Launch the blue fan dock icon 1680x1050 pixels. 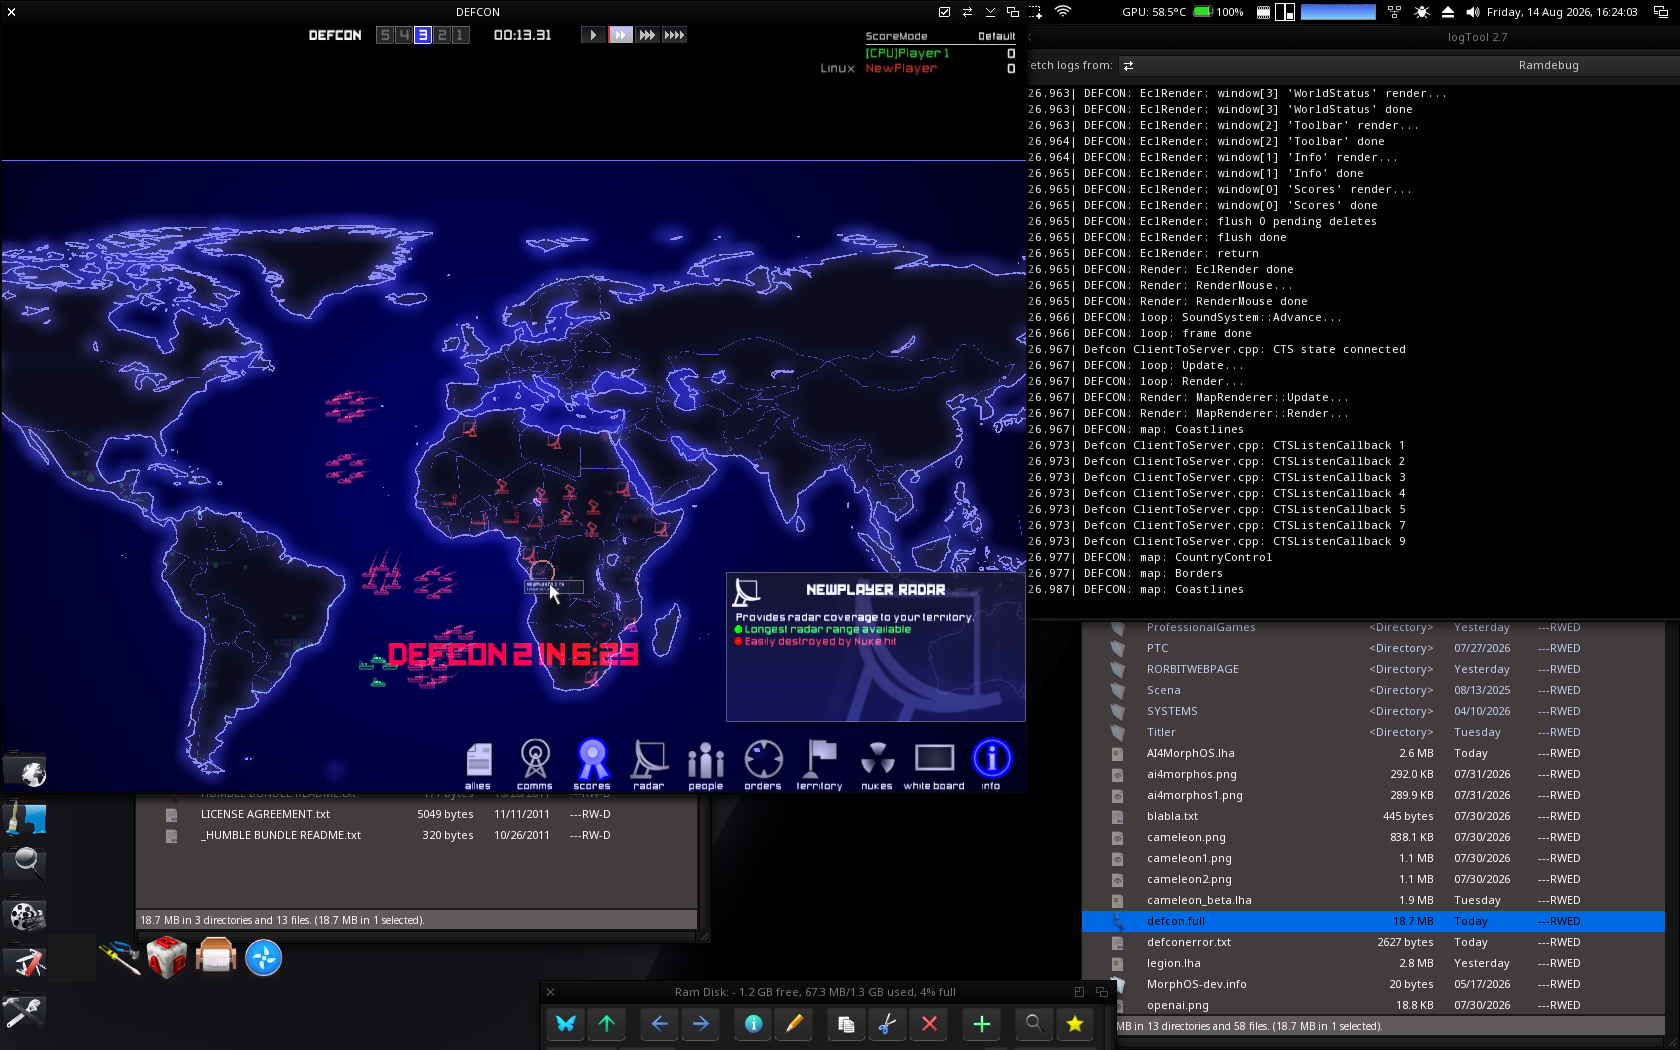[x=264, y=958]
